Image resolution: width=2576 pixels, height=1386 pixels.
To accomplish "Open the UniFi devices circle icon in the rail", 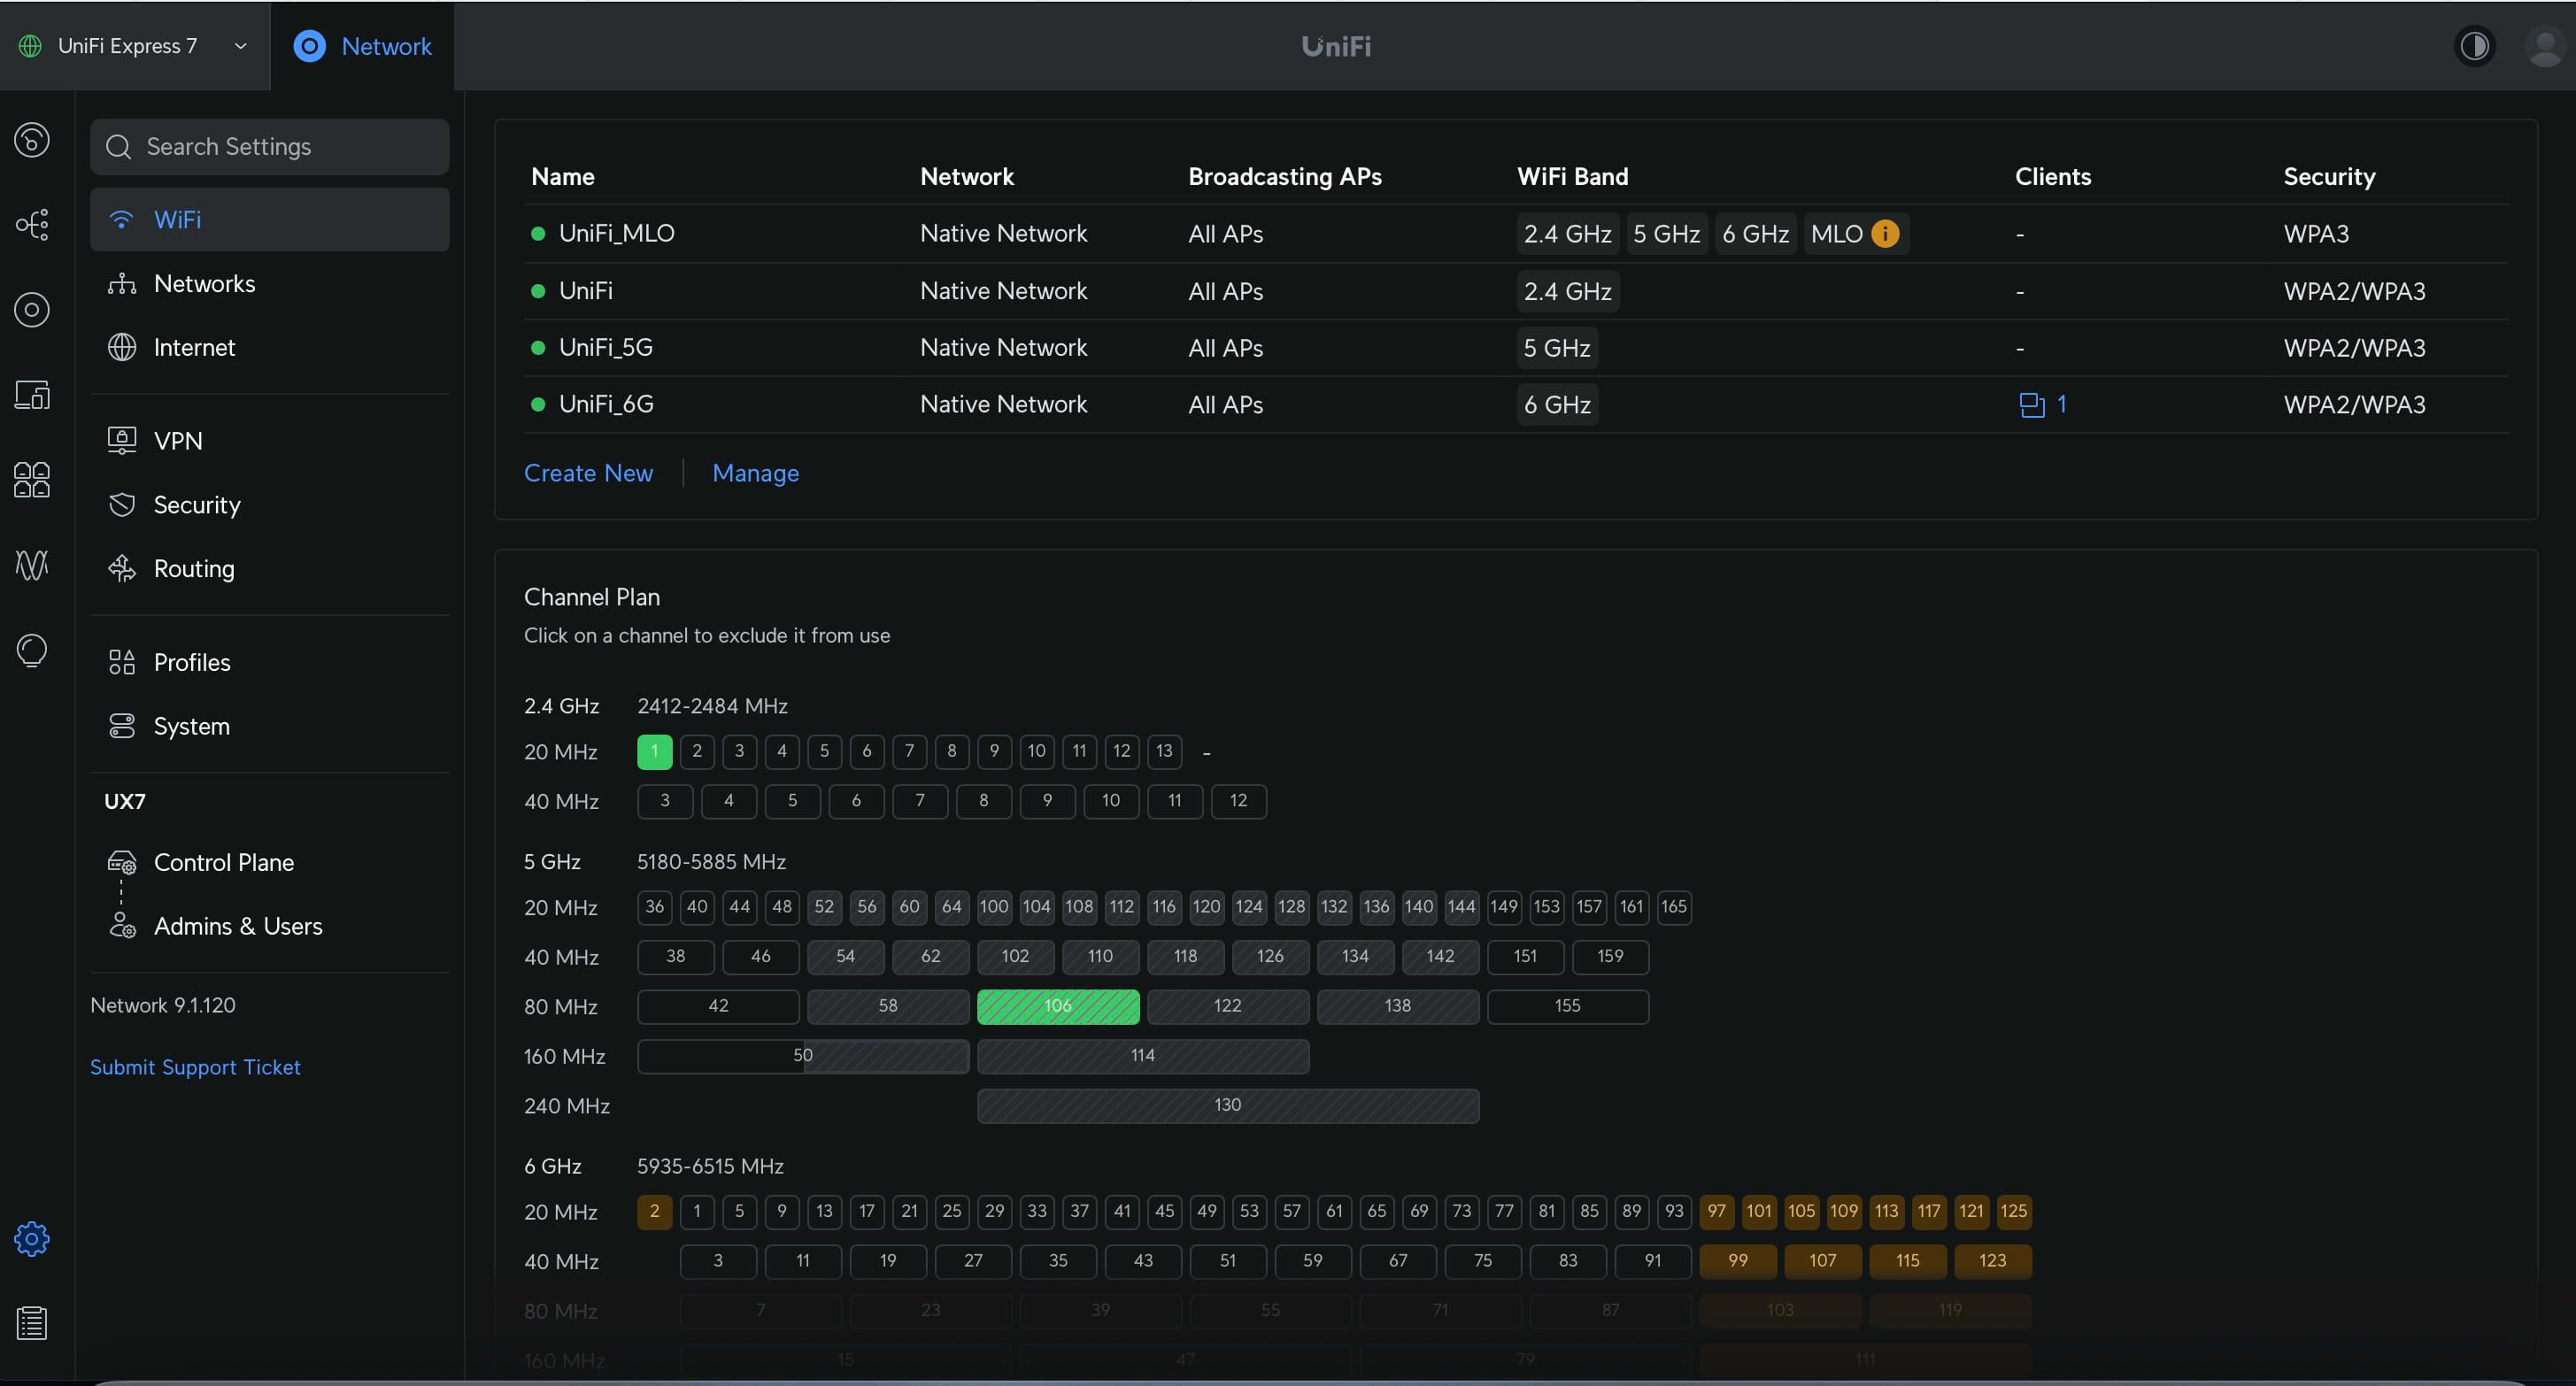I will pyautogui.click(x=32, y=310).
